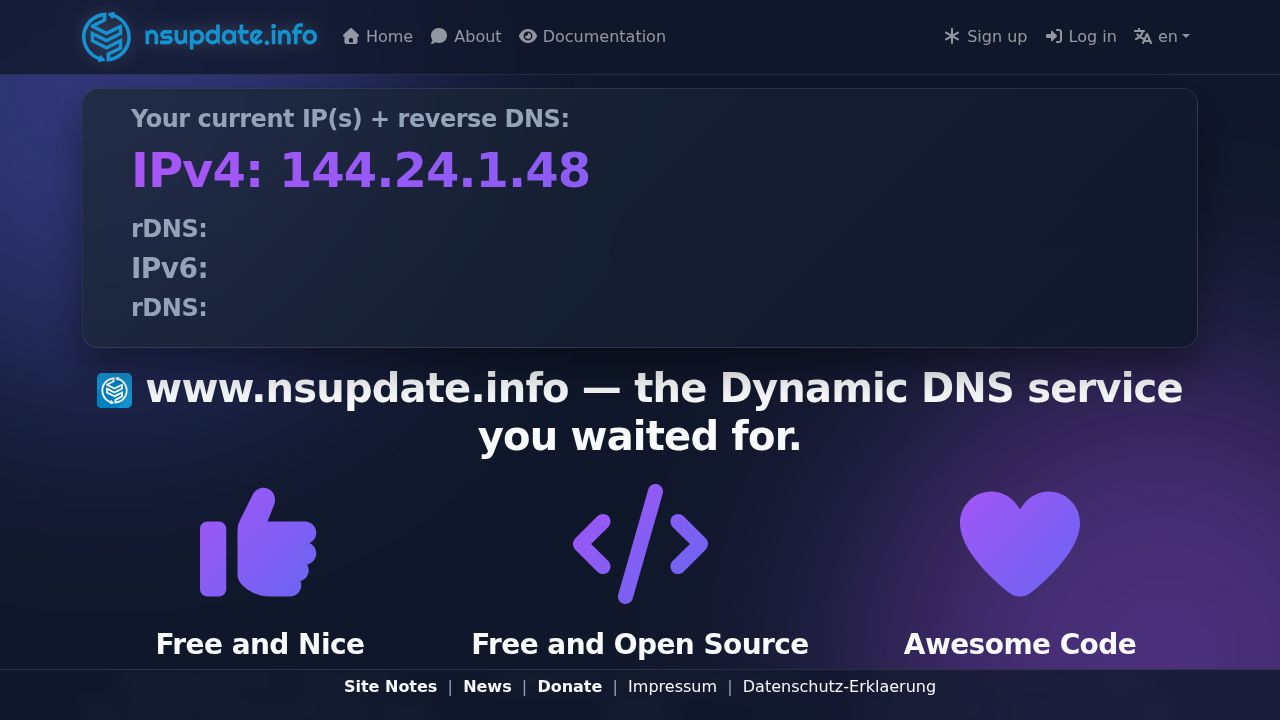Click the 'Free and Nice' heading
The height and width of the screenshot is (720, 1280).
[x=260, y=644]
